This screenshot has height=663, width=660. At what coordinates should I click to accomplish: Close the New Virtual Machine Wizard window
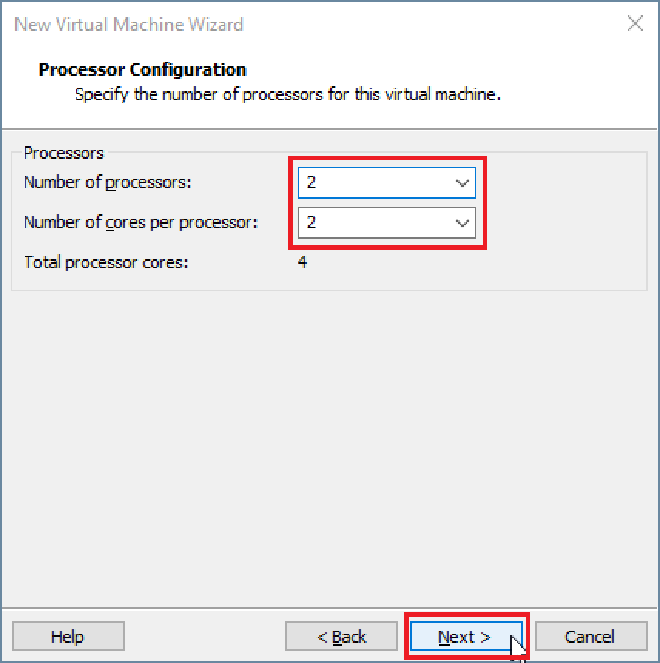click(635, 24)
